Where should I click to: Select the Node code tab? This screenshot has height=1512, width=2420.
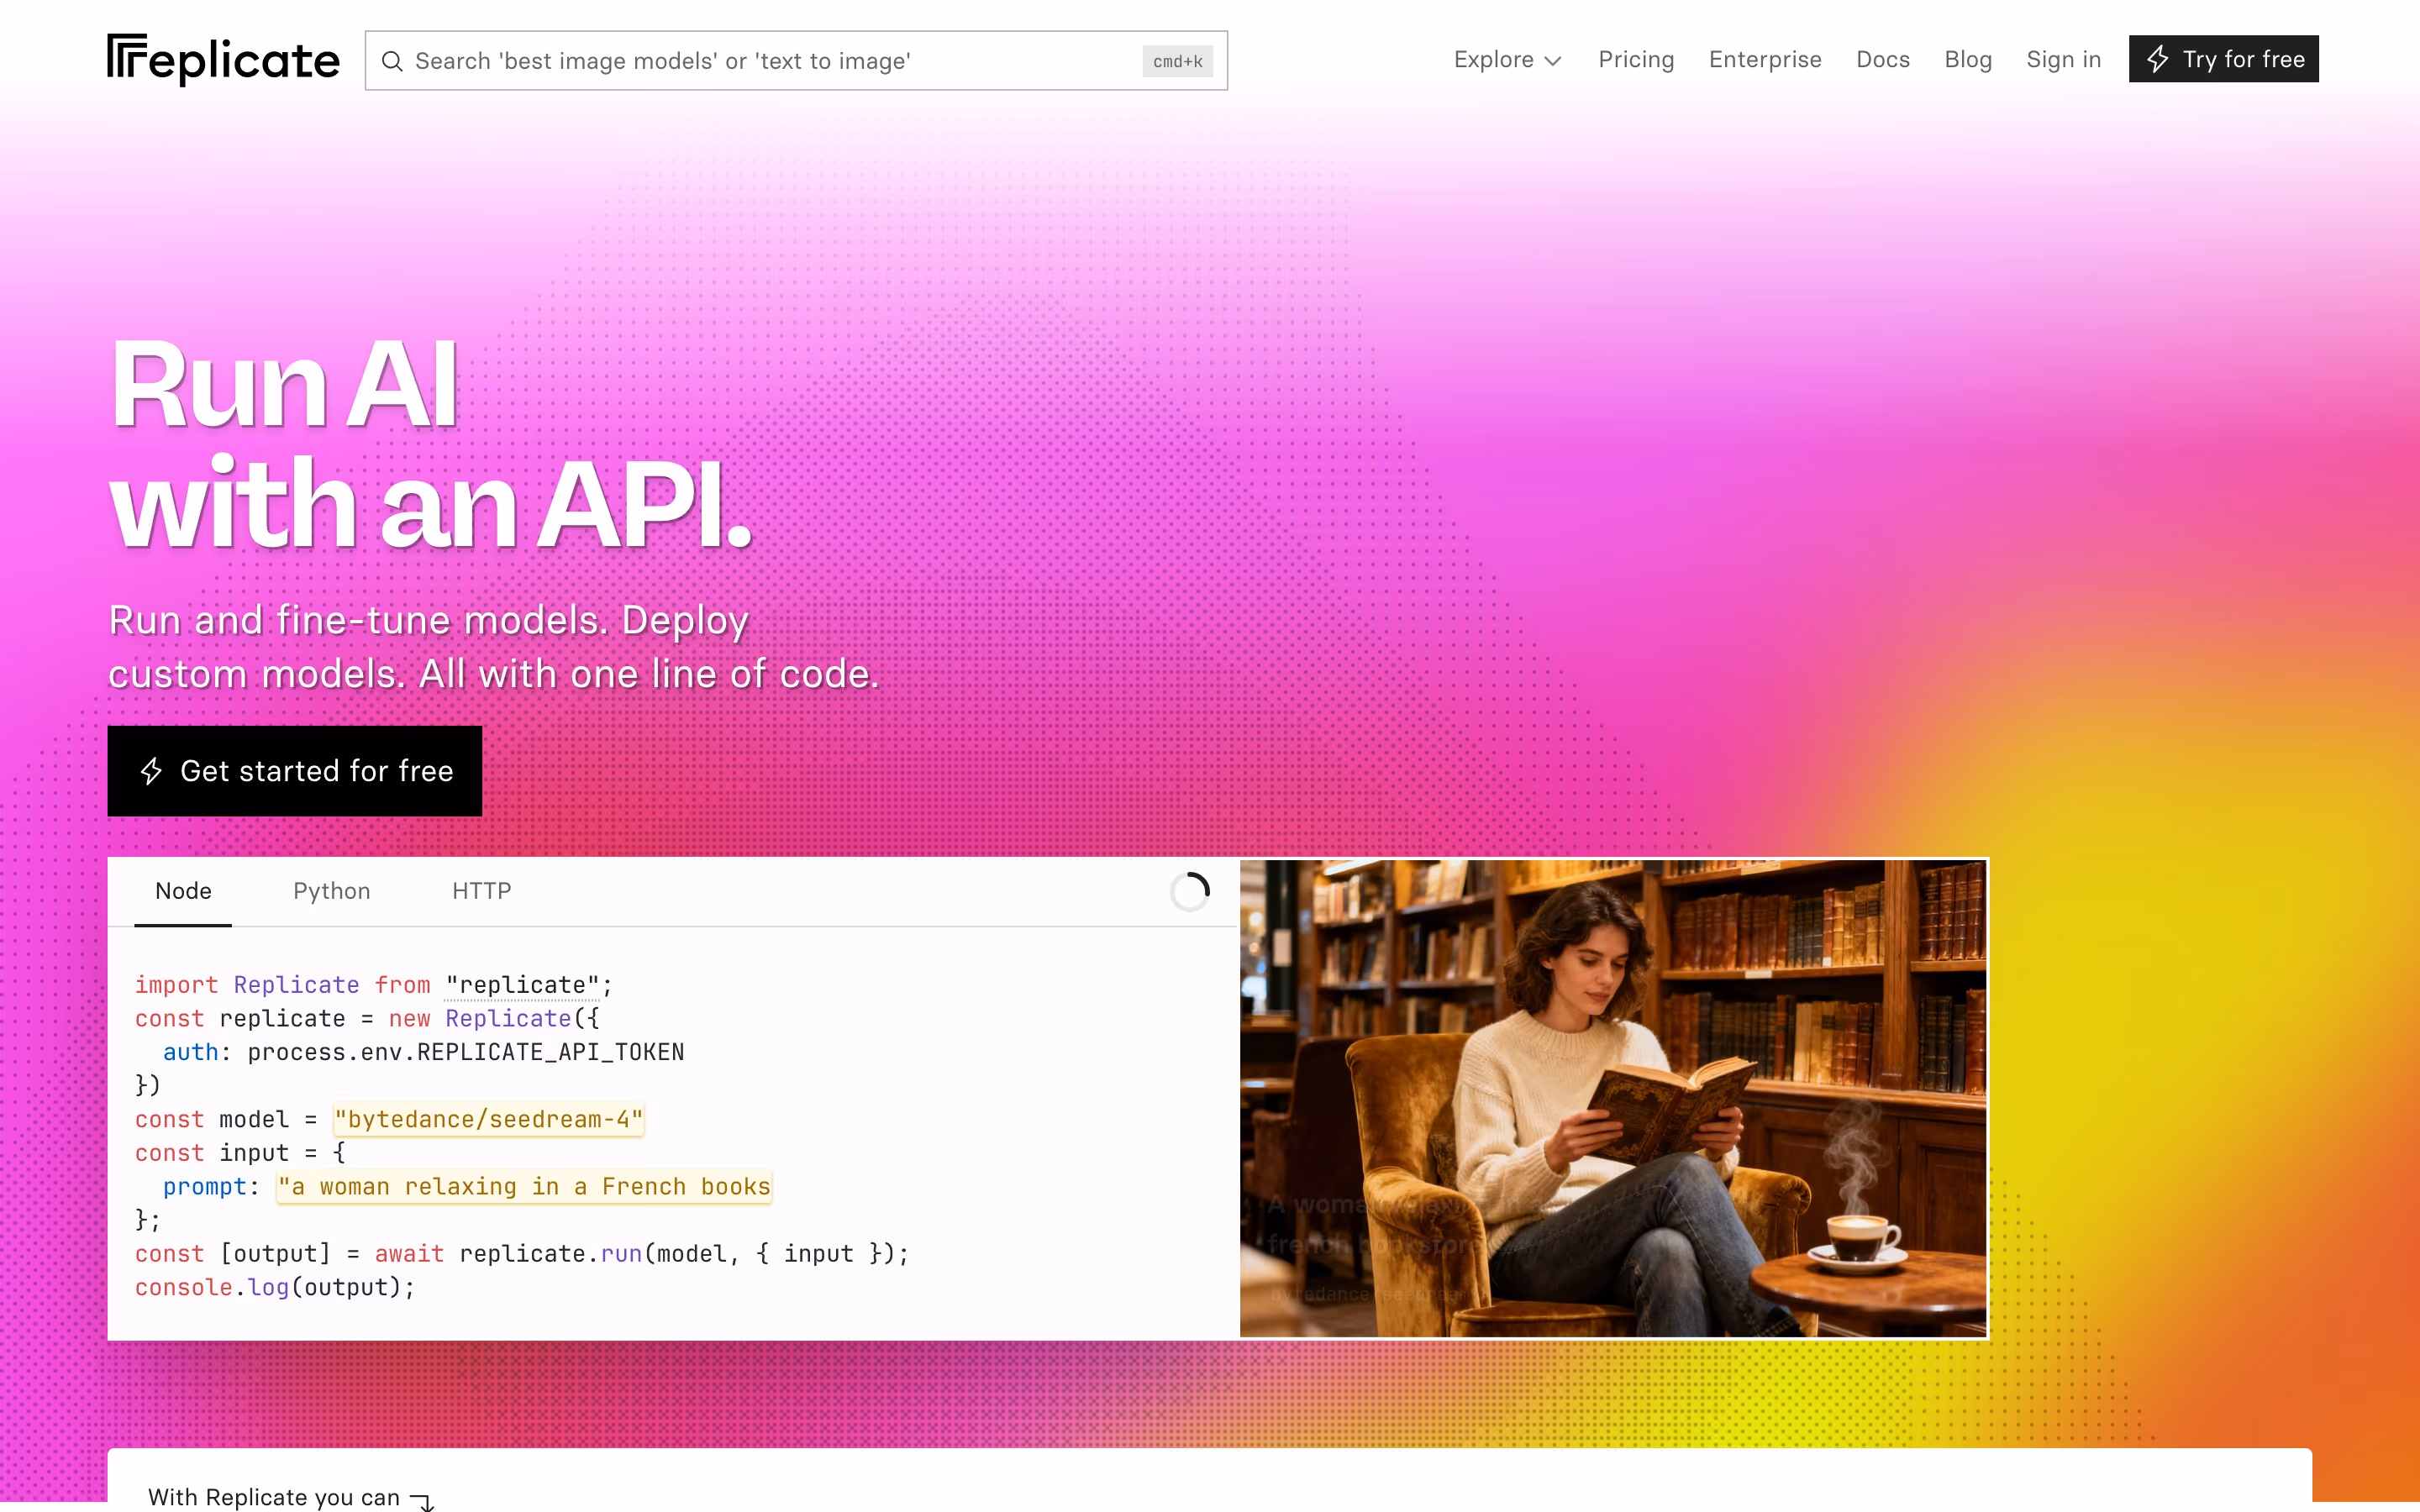pos(183,891)
